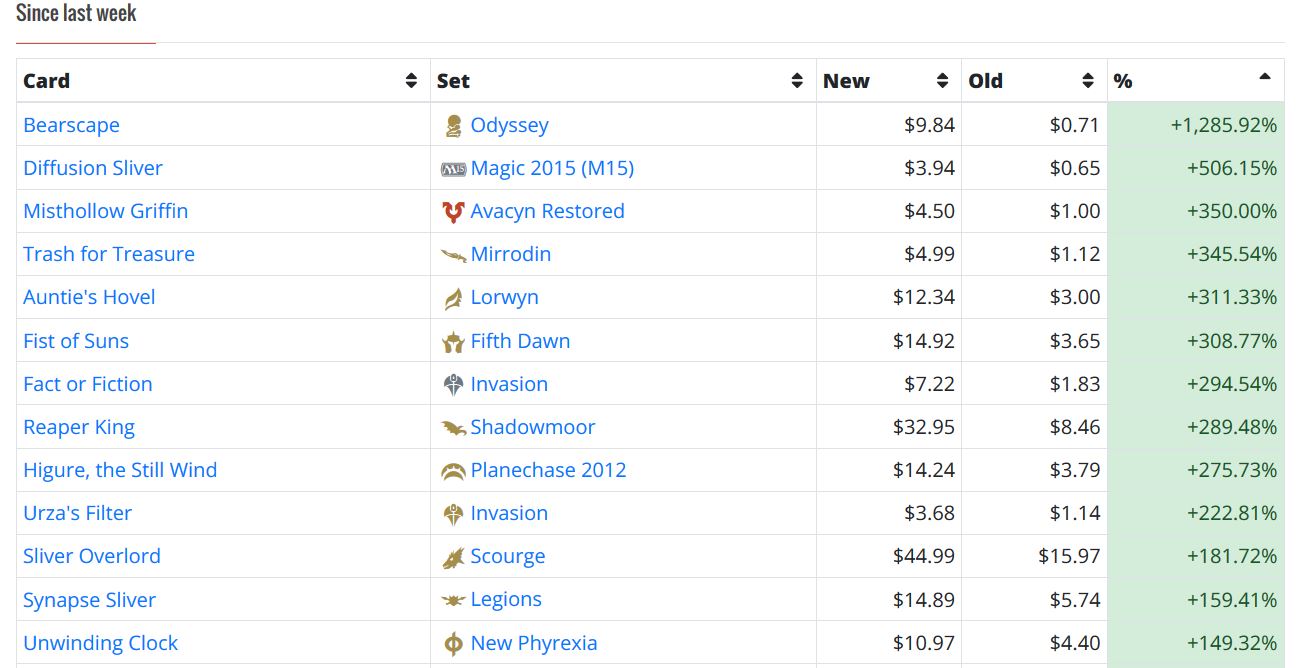The image size is (1304, 668).
Task: Sort by the New price column
Action: point(942,81)
